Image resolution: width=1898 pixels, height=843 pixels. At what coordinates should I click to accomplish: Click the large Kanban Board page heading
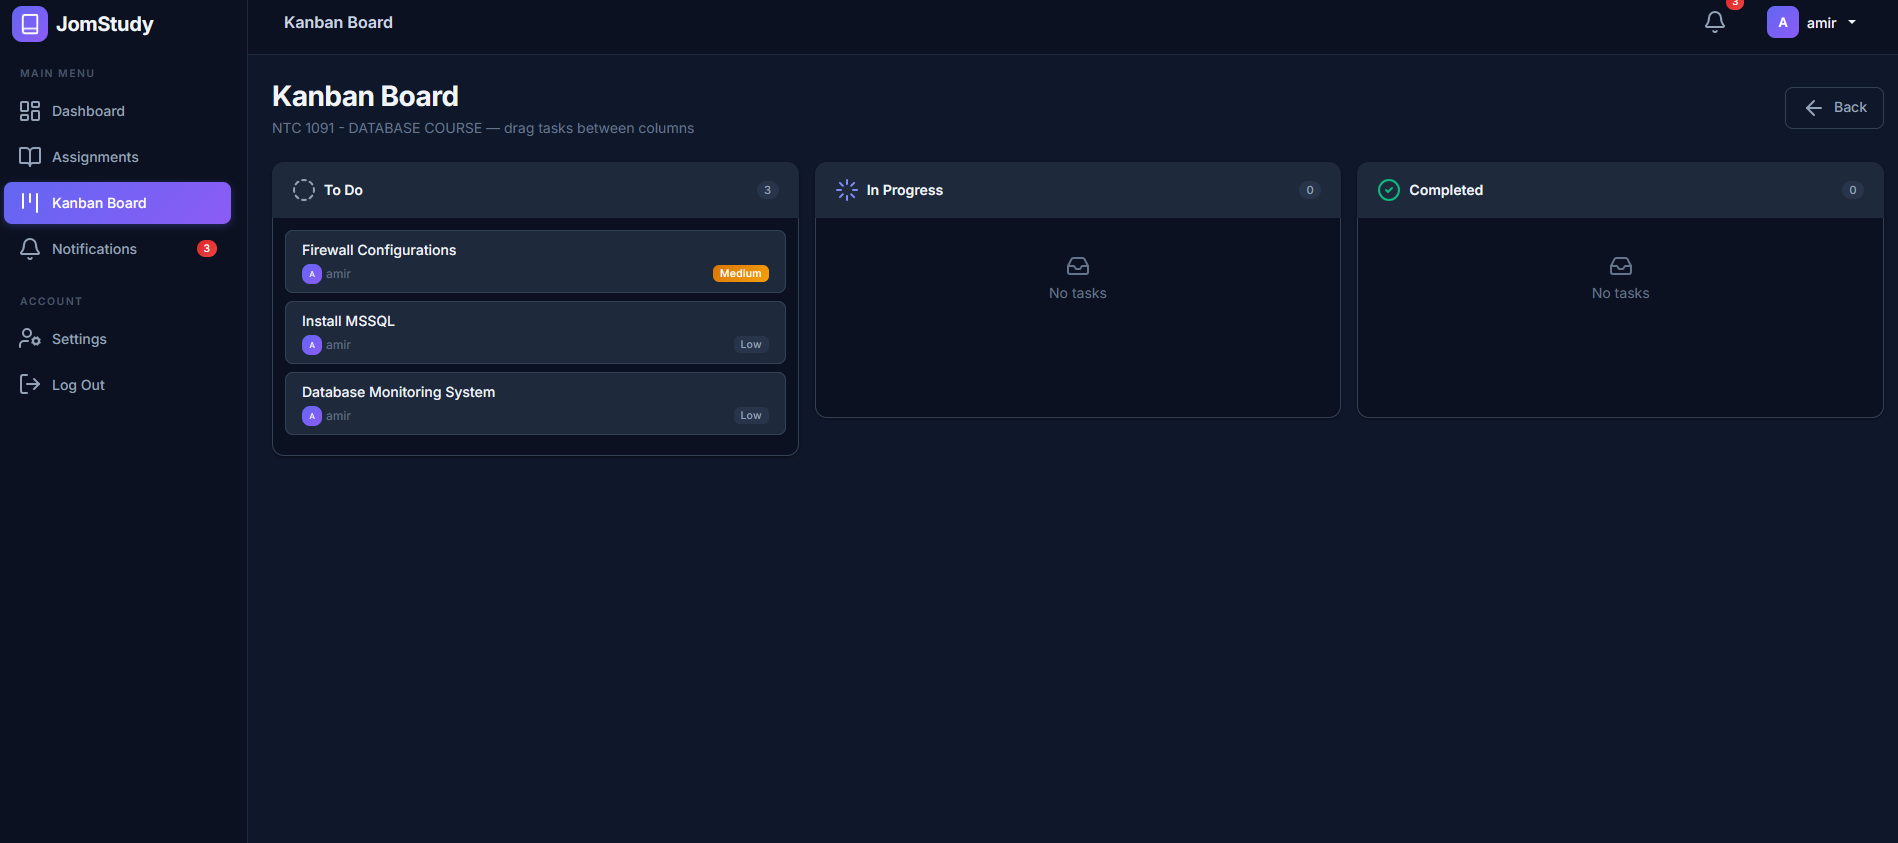click(x=365, y=96)
